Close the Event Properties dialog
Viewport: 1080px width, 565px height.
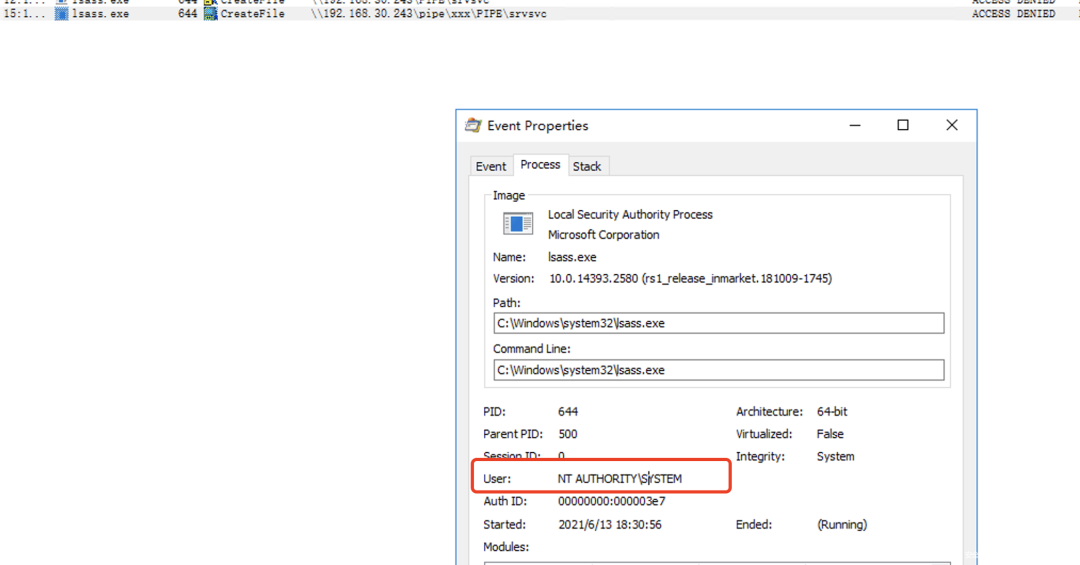point(952,125)
